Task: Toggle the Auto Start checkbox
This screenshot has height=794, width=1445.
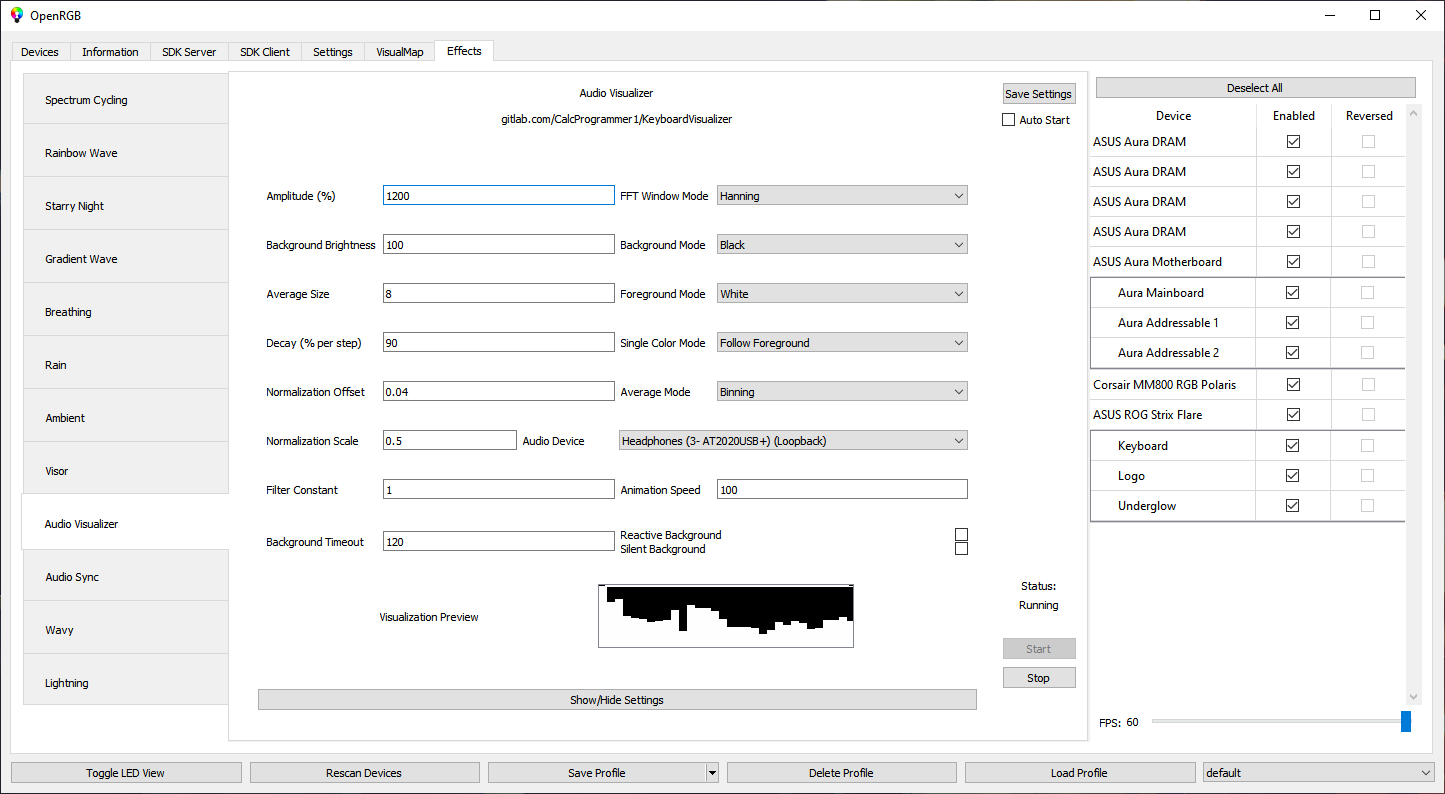Action: 1008,120
